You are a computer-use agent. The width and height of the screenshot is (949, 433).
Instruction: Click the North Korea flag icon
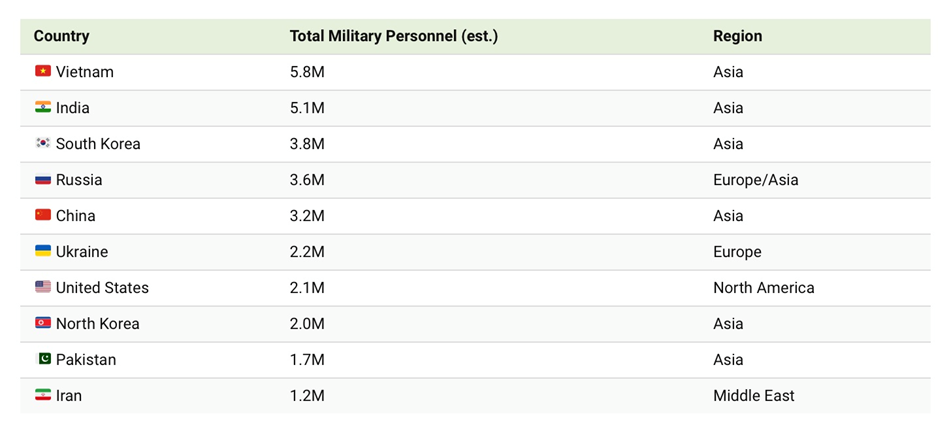[43, 324]
